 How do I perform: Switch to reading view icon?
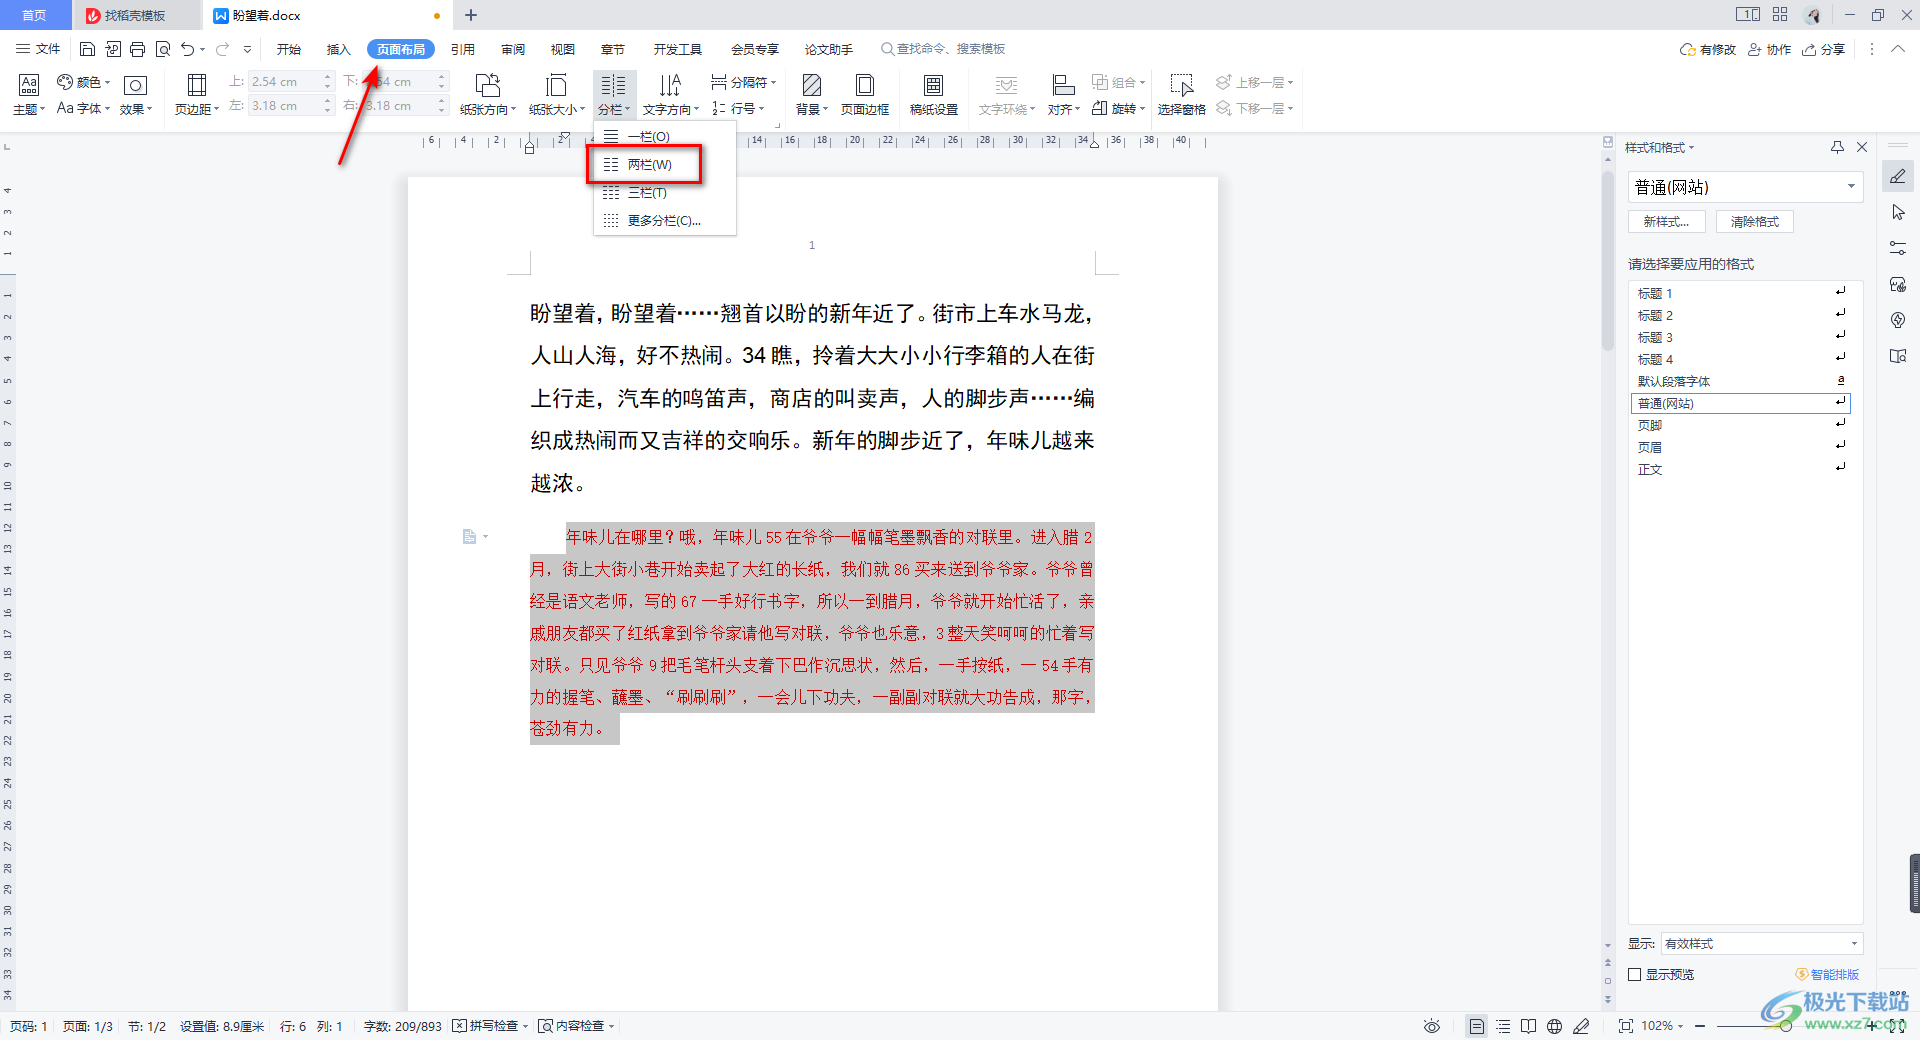[x=1528, y=1026]
